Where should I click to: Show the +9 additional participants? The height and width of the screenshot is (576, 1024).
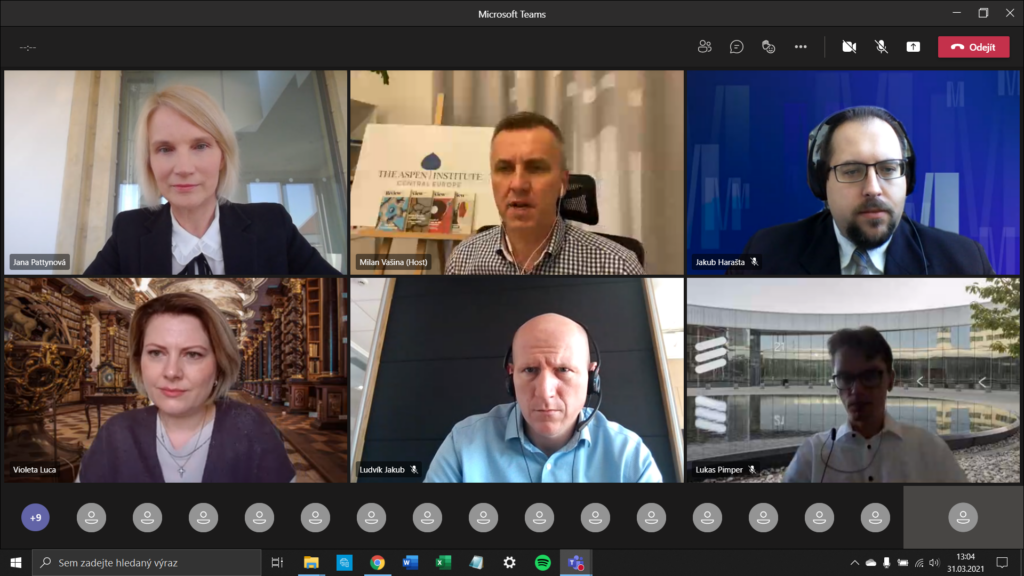pos(35,517)
